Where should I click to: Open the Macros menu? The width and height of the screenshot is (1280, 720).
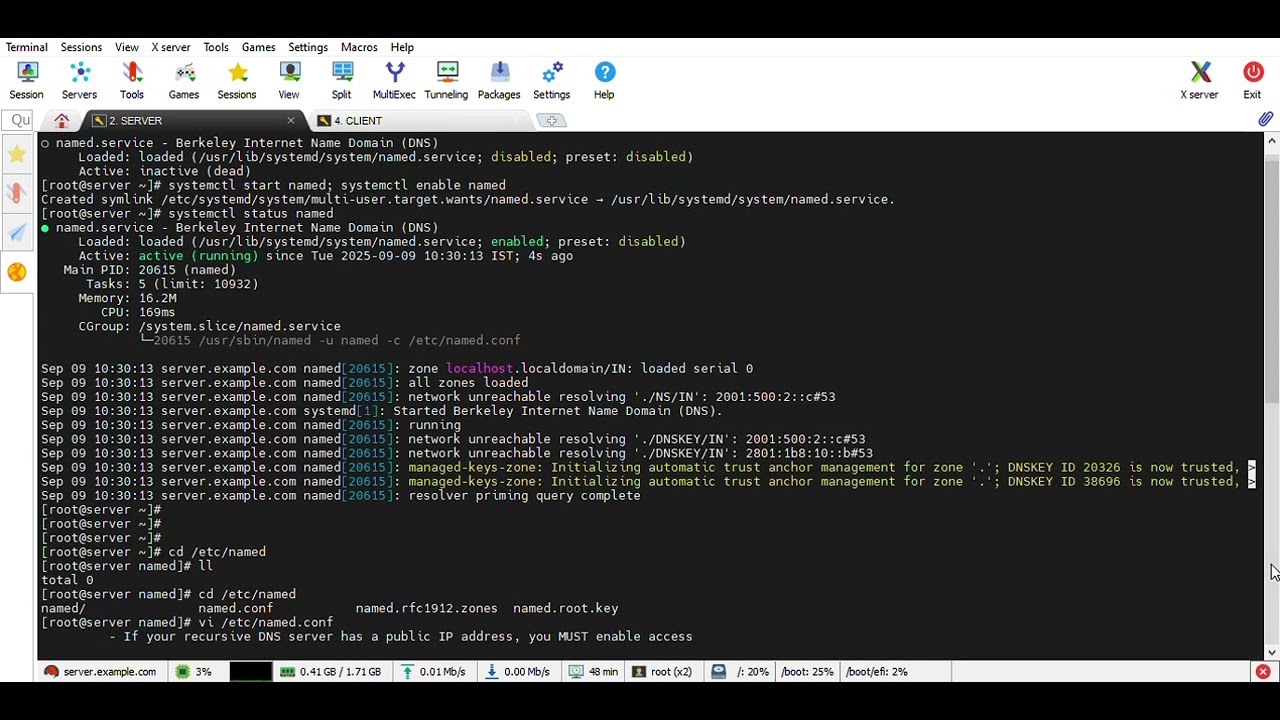359,47
